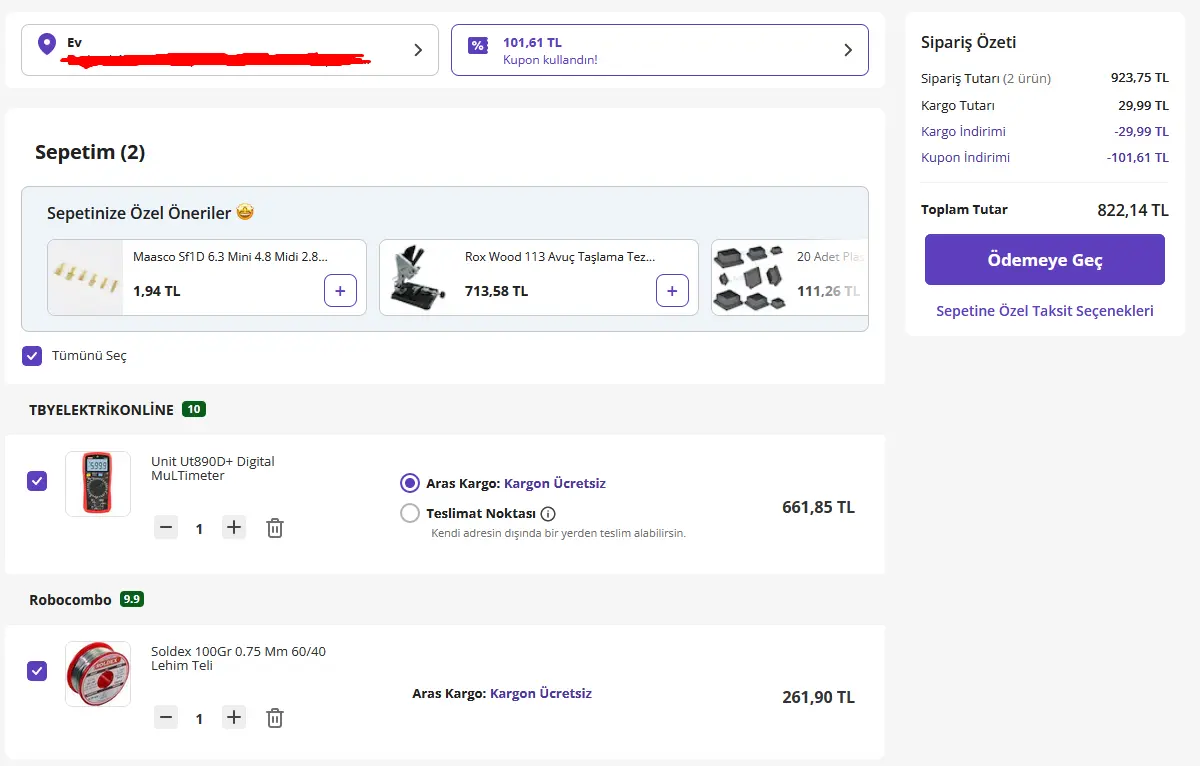The width and height of the screenshot is (1200, 766).
Task: Uncheck the Unit Ut890D+ multimeter item checkbox
Action: click(37, 481)
